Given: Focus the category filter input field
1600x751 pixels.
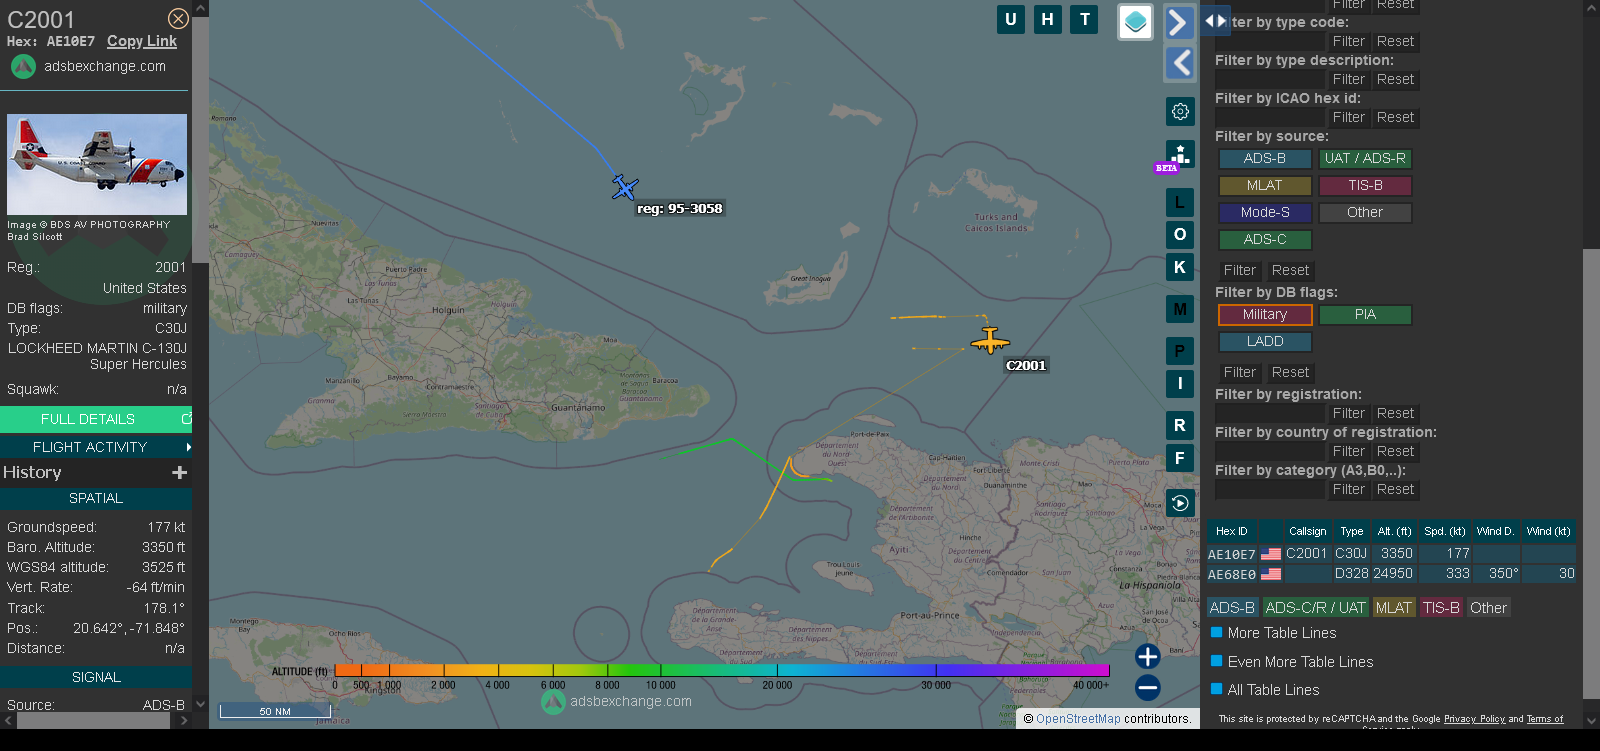Looking at the screenshot, I should tap(1269, 489).
